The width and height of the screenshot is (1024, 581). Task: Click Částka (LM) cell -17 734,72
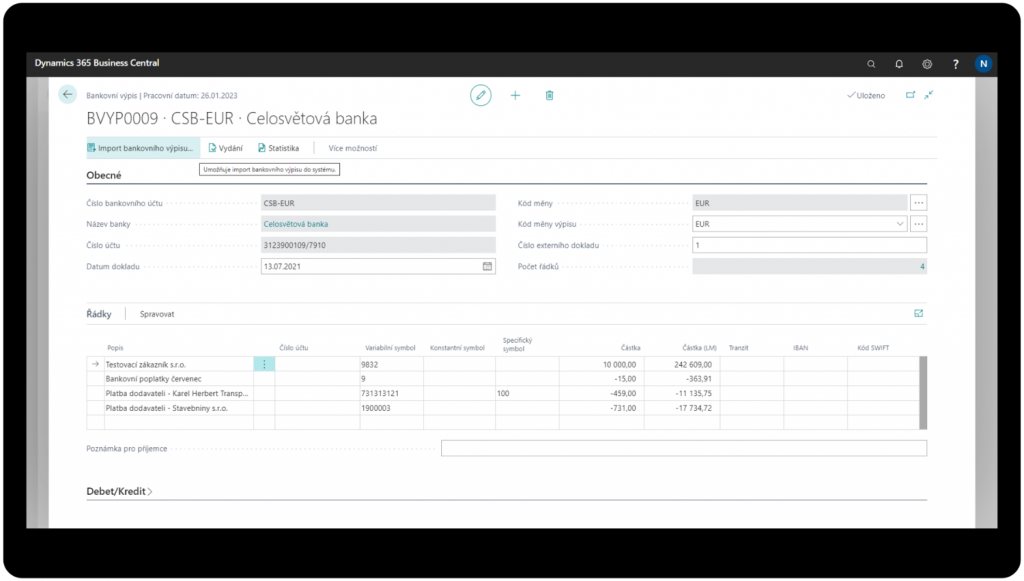pyautogui.click(x=682, y=408)
